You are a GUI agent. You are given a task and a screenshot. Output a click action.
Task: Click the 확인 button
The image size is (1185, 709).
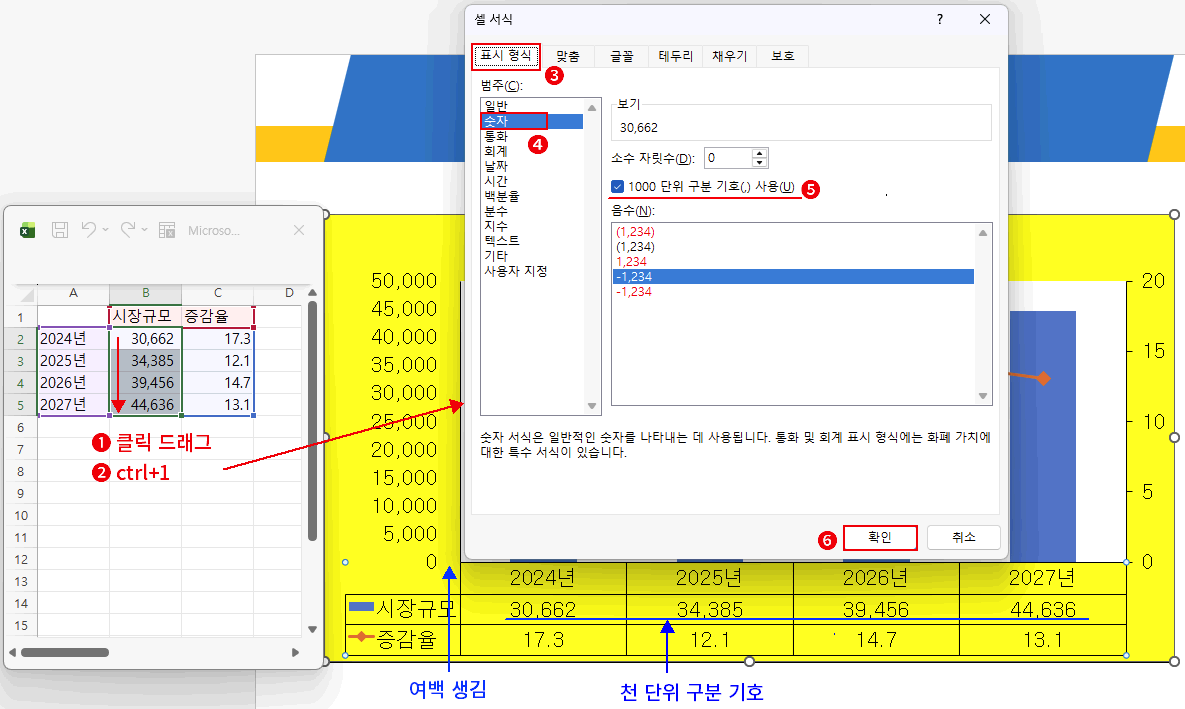coord(880,537)
